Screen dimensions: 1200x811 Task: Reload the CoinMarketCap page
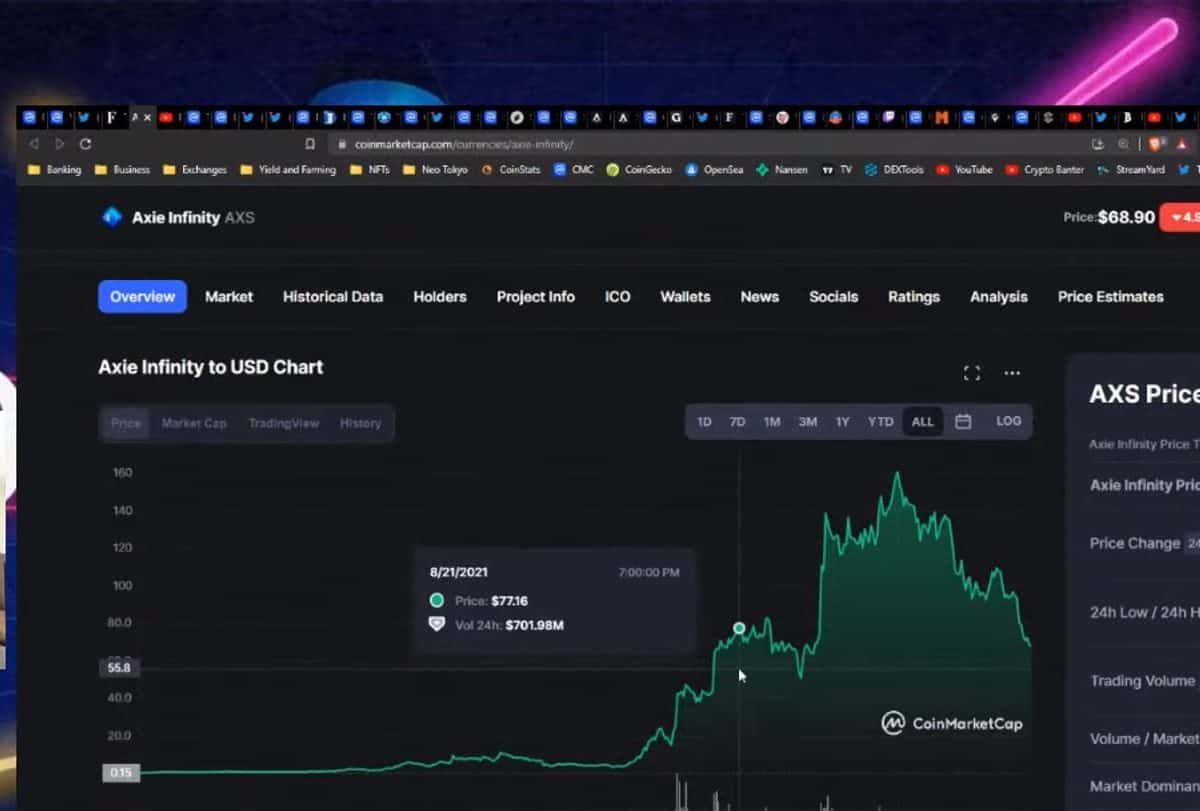85,144
